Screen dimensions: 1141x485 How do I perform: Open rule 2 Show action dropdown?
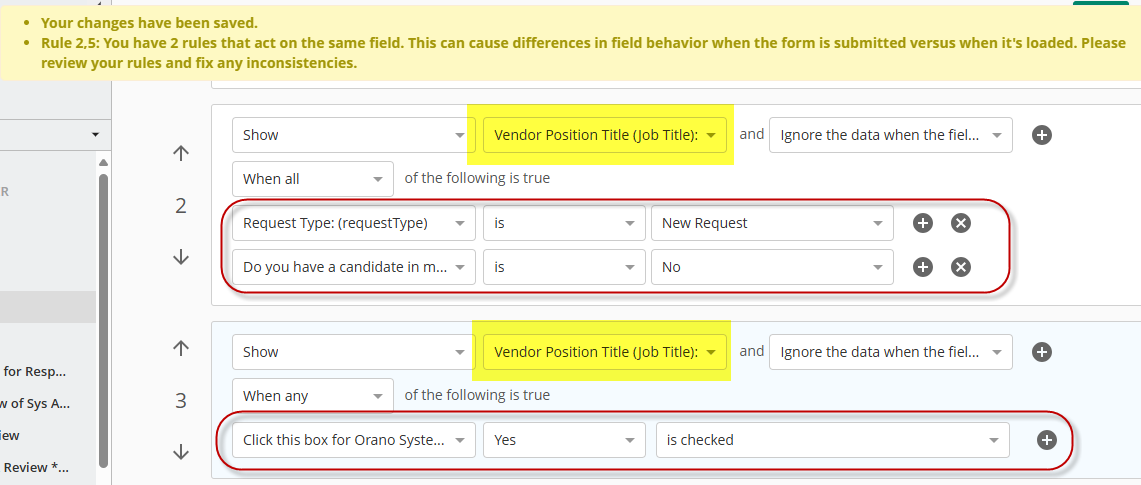click(354, 135)
